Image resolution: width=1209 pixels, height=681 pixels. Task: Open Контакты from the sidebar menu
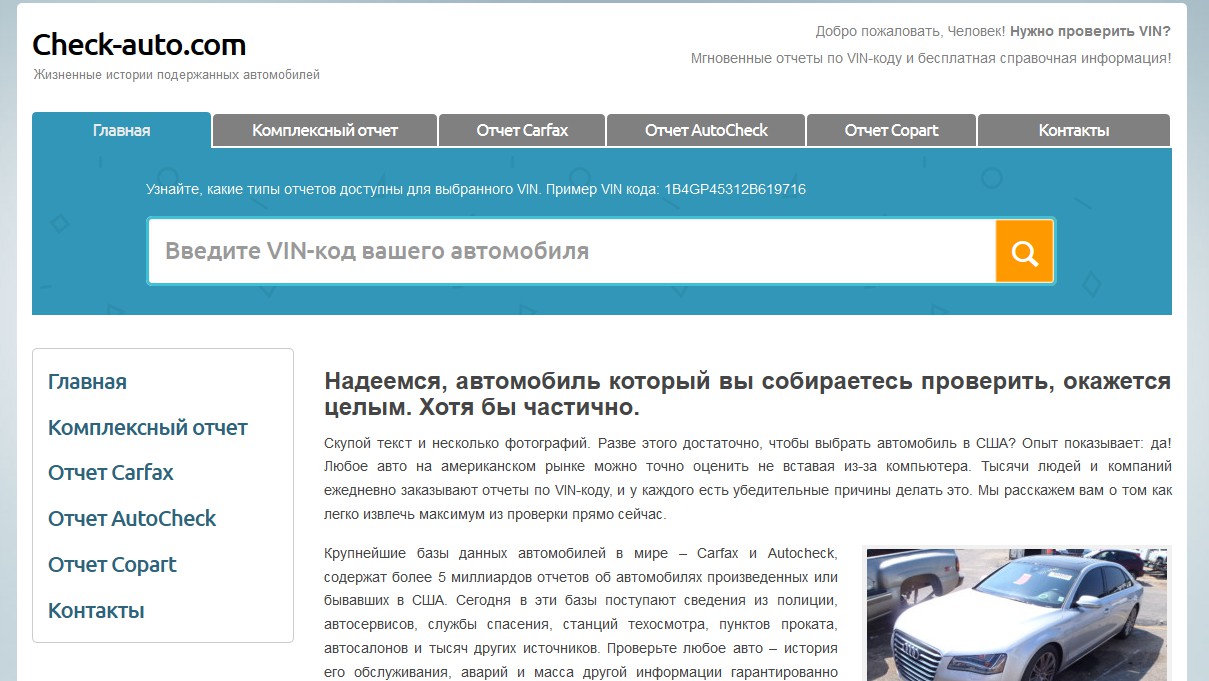coord(96,611)
